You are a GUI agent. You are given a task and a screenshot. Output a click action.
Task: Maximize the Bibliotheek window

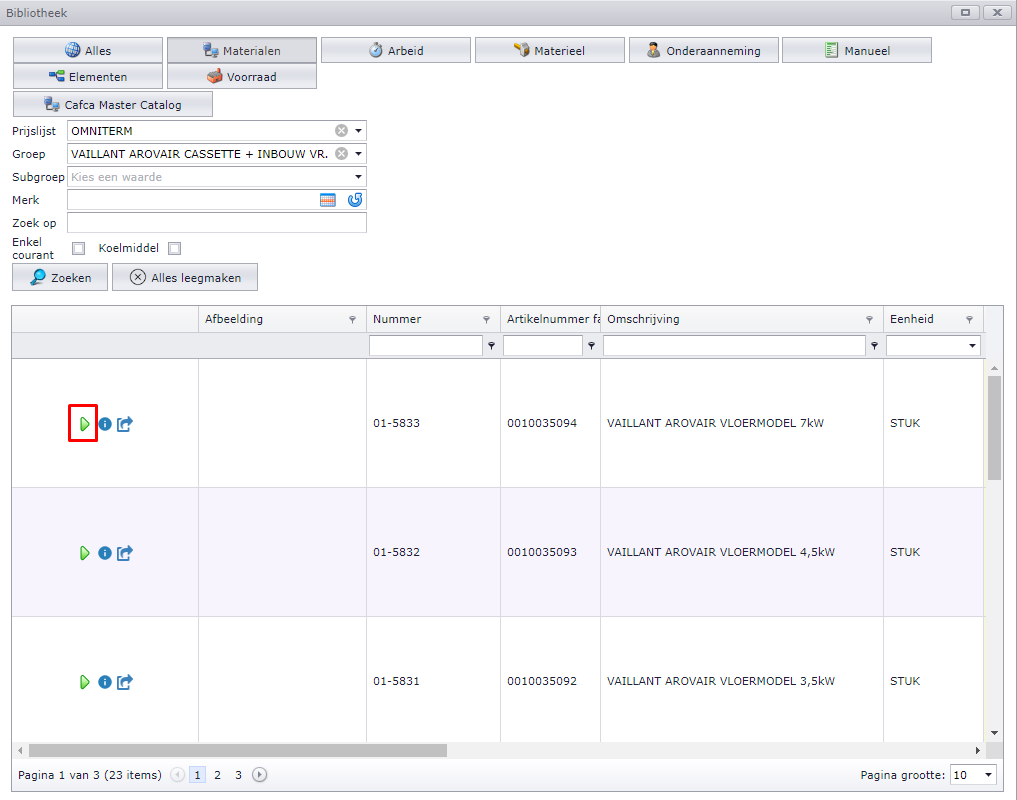coord(965,12)
